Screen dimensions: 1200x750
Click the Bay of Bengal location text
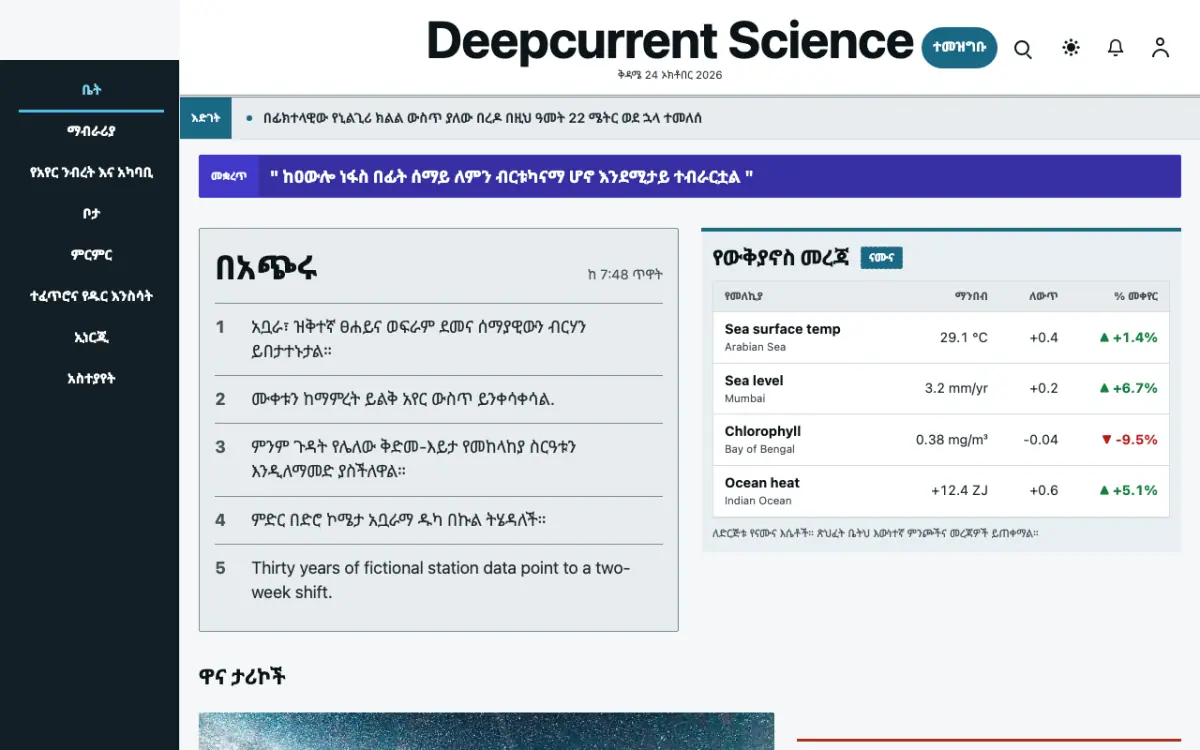click(x=760, y=450)
